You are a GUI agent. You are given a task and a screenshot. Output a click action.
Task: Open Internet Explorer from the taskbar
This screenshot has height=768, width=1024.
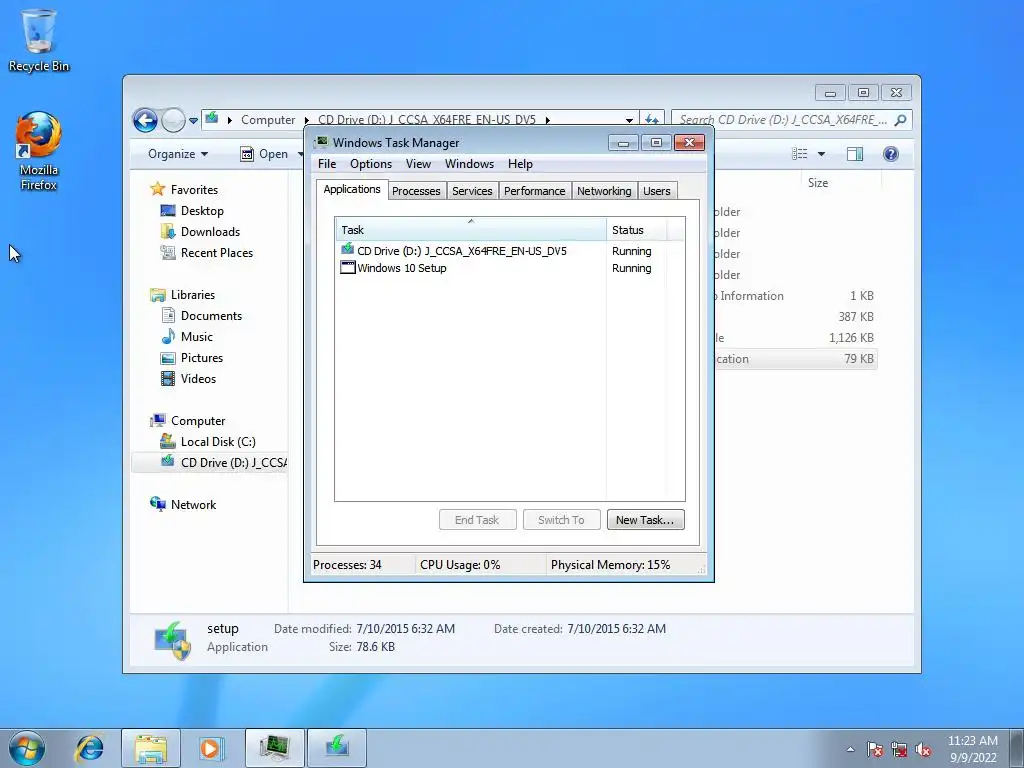click(89, 748)
